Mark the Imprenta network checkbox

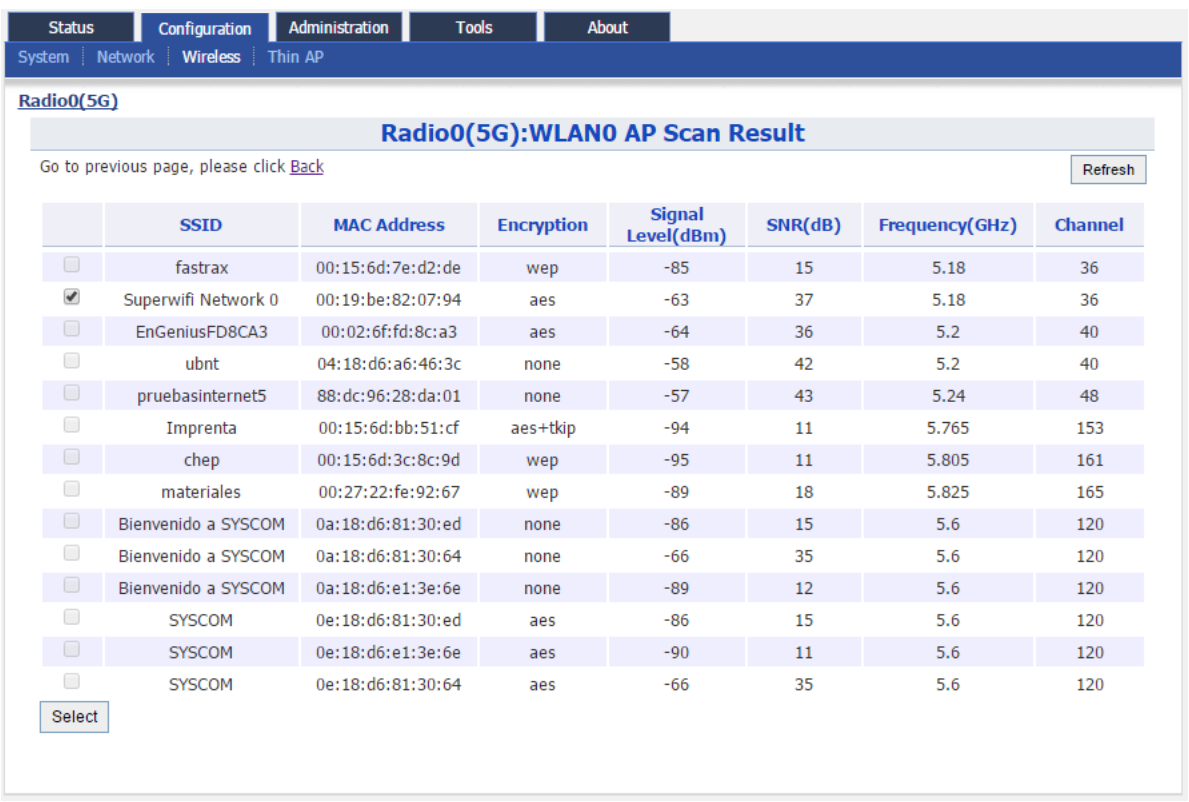71,424
